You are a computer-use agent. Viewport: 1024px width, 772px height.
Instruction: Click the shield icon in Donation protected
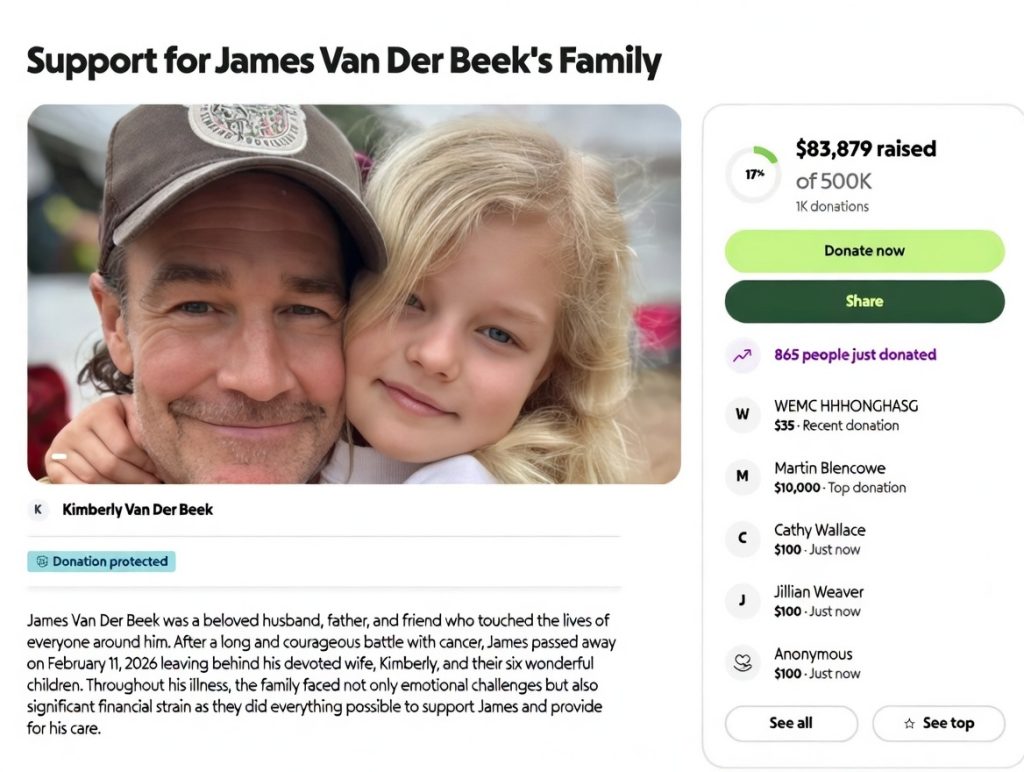[x=42, y=562]
